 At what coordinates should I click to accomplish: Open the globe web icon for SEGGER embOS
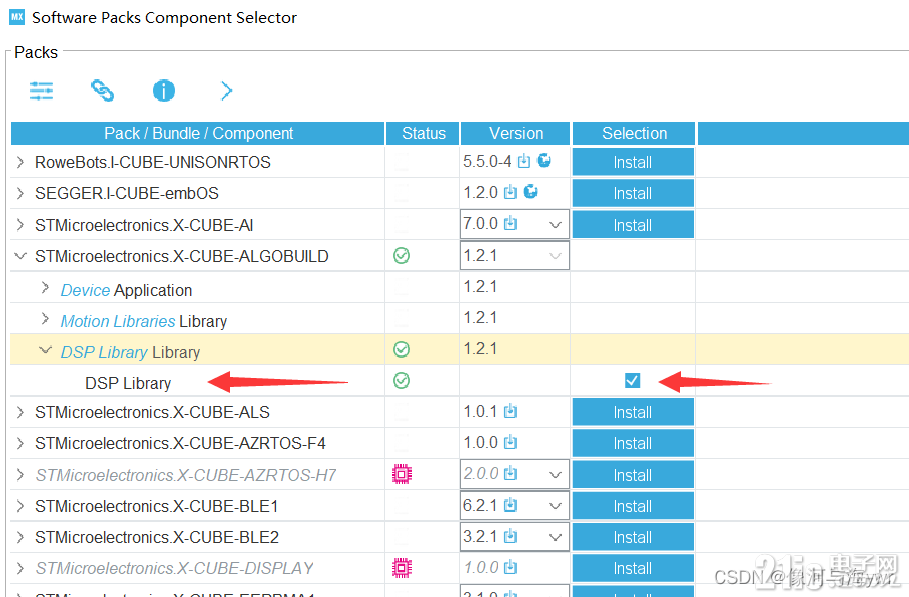[x=530, y=192]
